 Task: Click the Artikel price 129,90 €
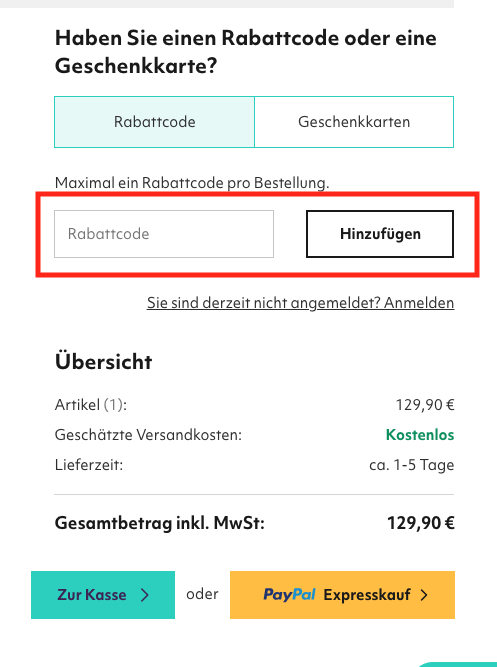[425, 405]
